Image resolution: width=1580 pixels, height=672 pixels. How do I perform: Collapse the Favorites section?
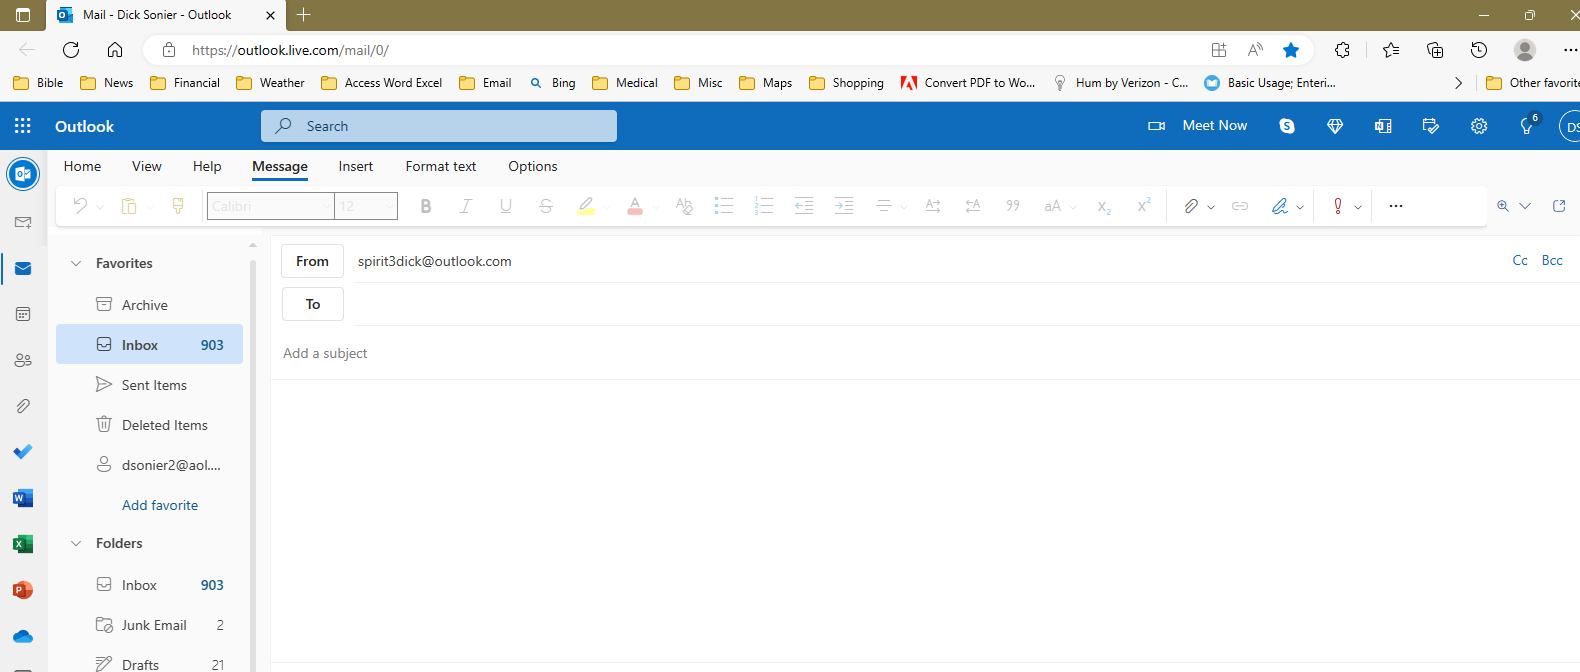coord(75,263)
